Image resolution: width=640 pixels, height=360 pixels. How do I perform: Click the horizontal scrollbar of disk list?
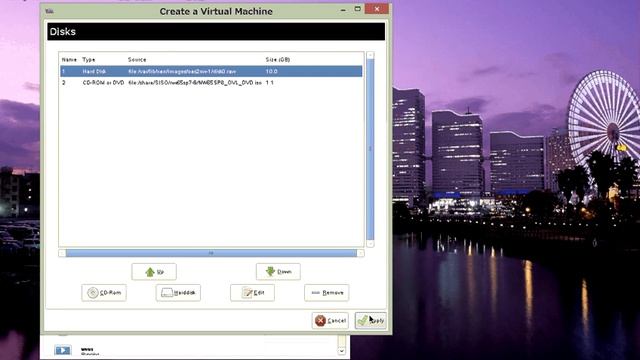[211, 253]
